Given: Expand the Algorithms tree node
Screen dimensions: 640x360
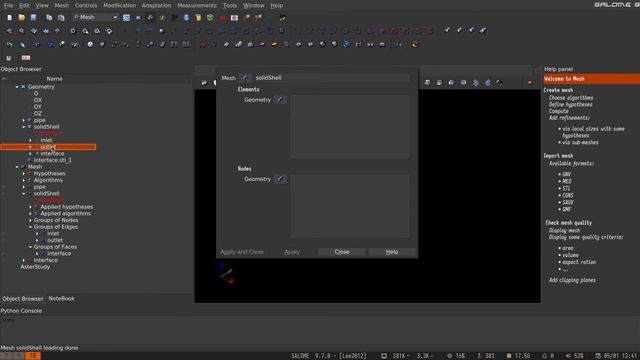Looking at the screenshot, I should 24,180.
